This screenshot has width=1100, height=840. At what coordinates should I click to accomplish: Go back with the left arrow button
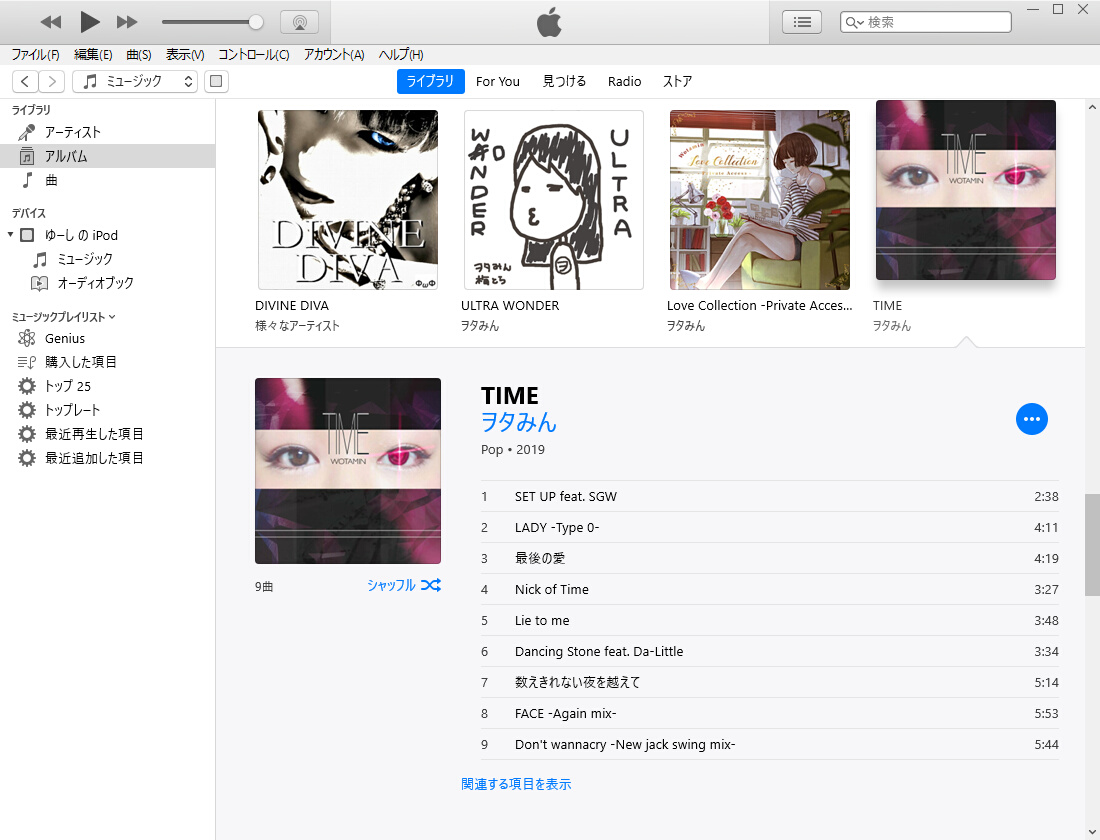pyautogui.click(x=25, y=81)
